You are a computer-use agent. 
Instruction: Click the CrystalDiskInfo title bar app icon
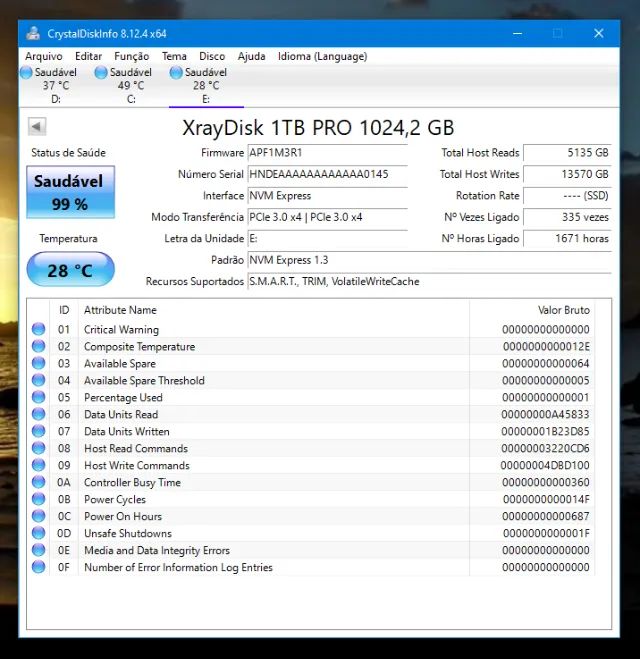point(33,34)
